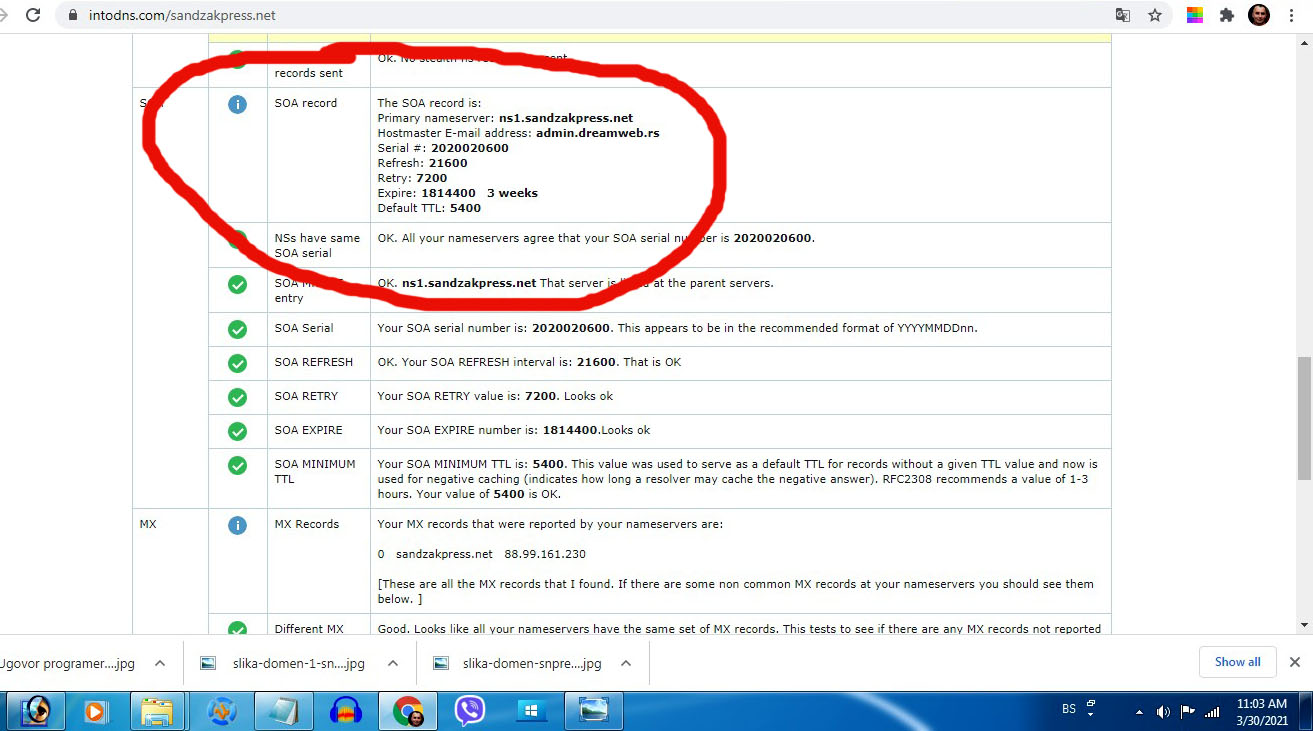Click the green check beside SOA REFRESH
This screenshot has height=731, width=1313.
237,363
